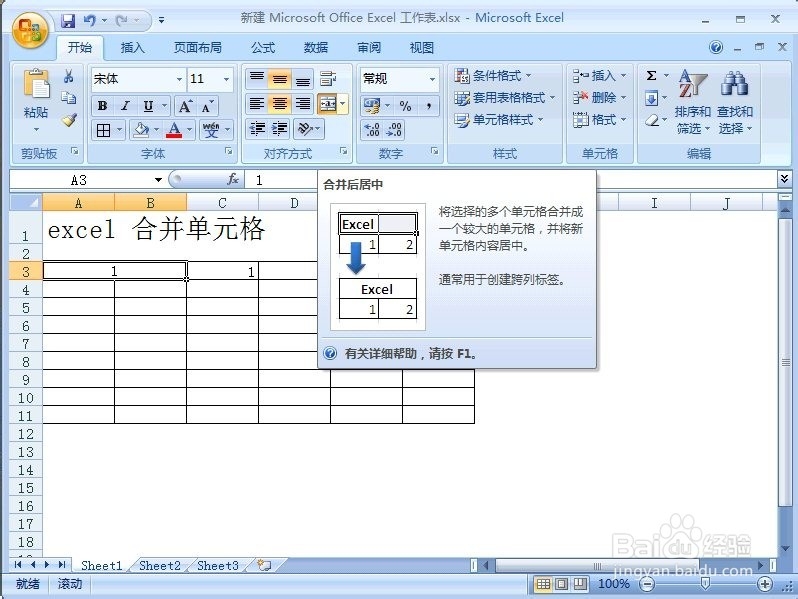Increase decimal places
The image size is (798, 599).
[x=372, y=129]
